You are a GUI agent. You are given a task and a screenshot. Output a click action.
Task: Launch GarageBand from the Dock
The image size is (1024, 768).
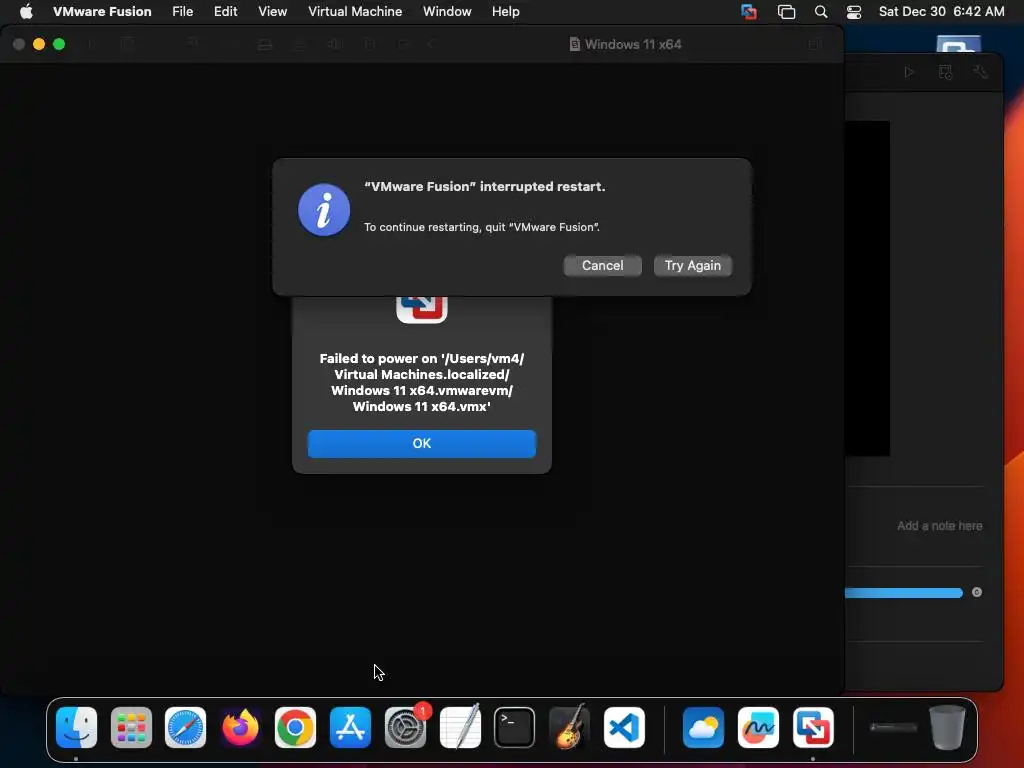pos(569,727)
